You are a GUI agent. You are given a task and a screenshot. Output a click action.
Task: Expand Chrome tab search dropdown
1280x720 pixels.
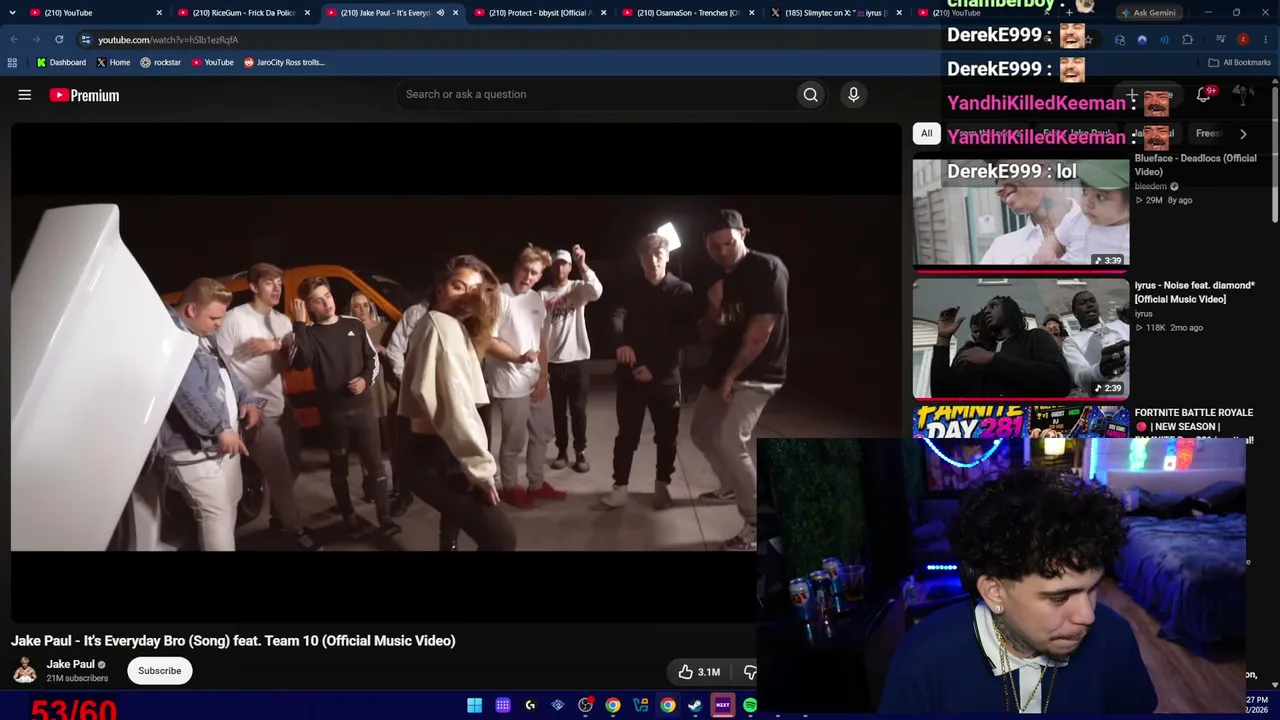[x=12, y=13]
